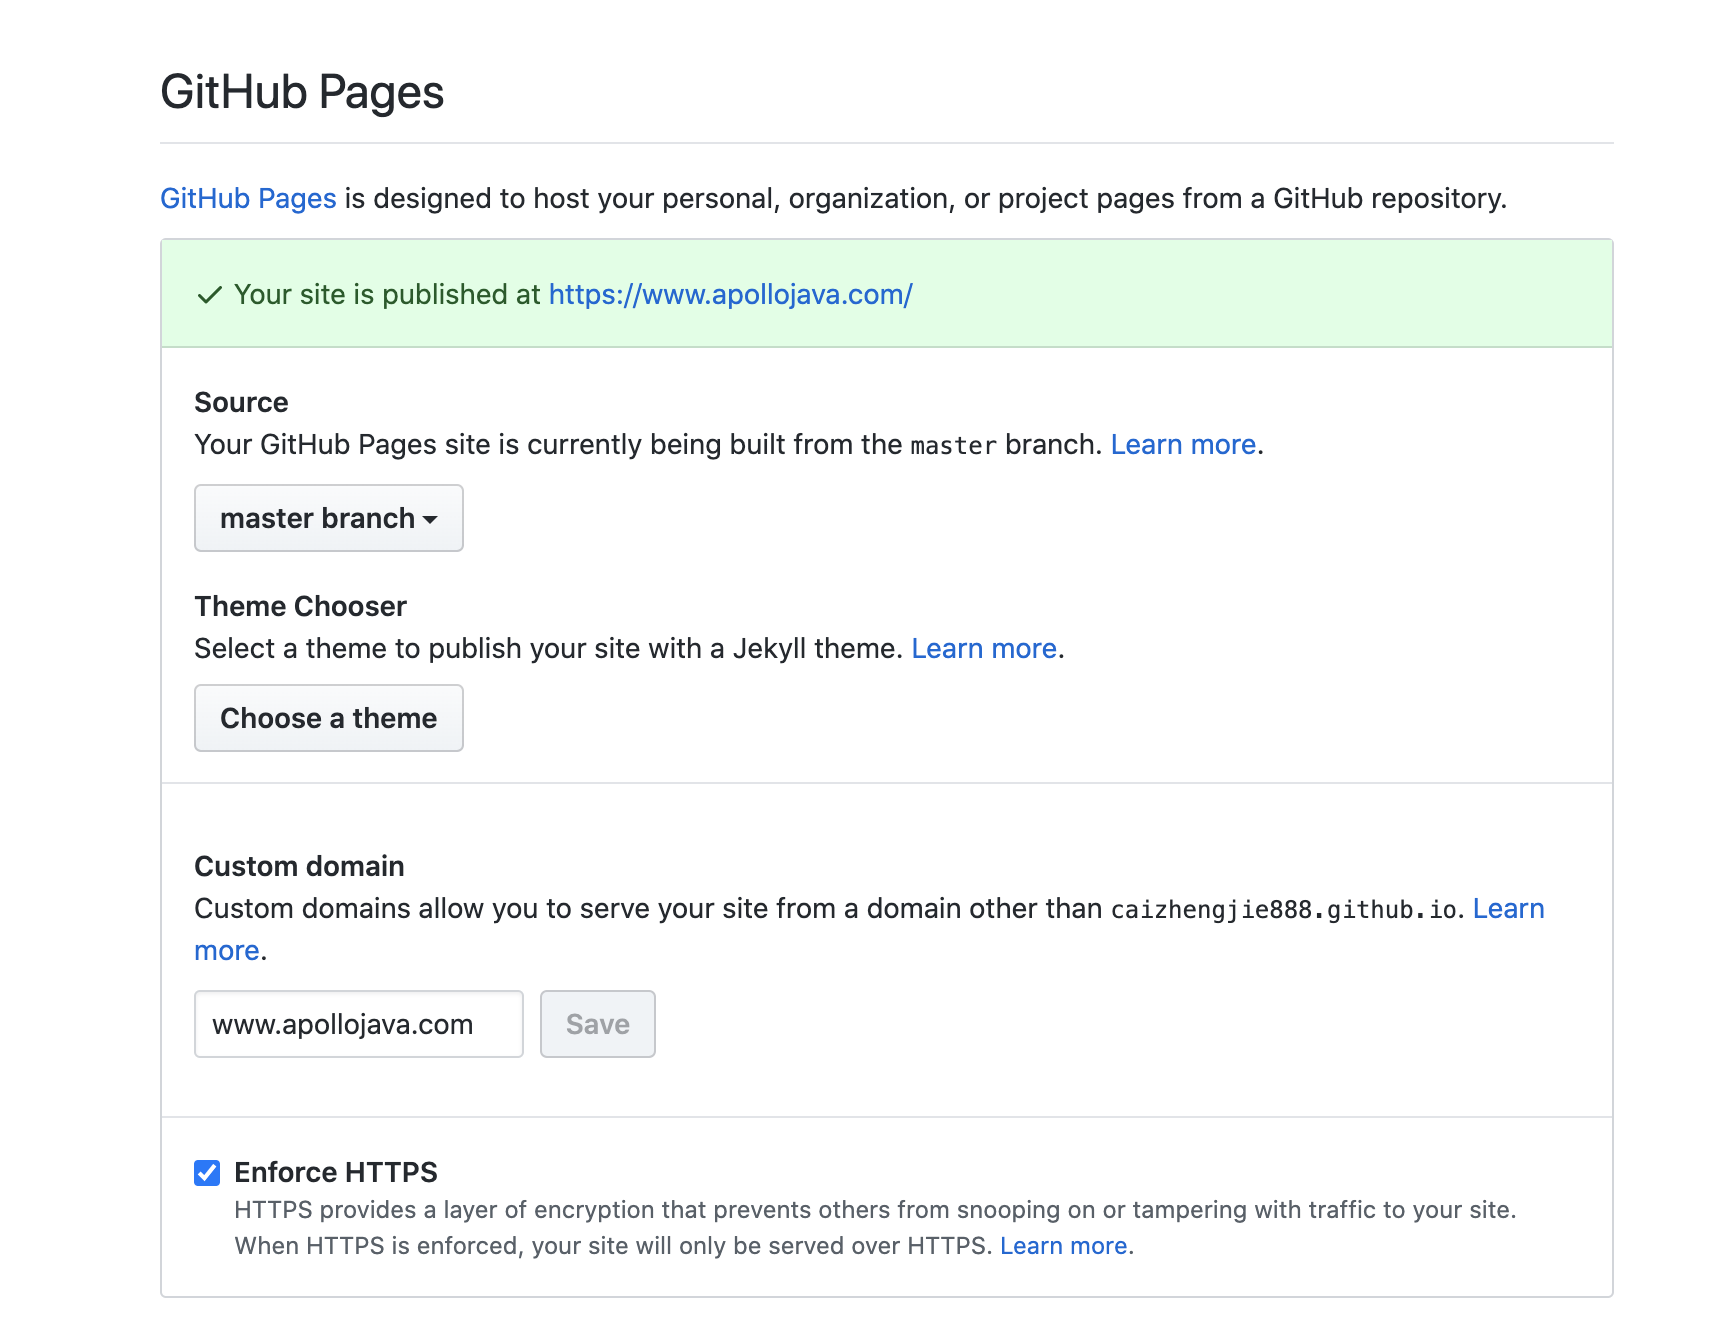Open the published apollojava.com site link

[x=730, y=295]
